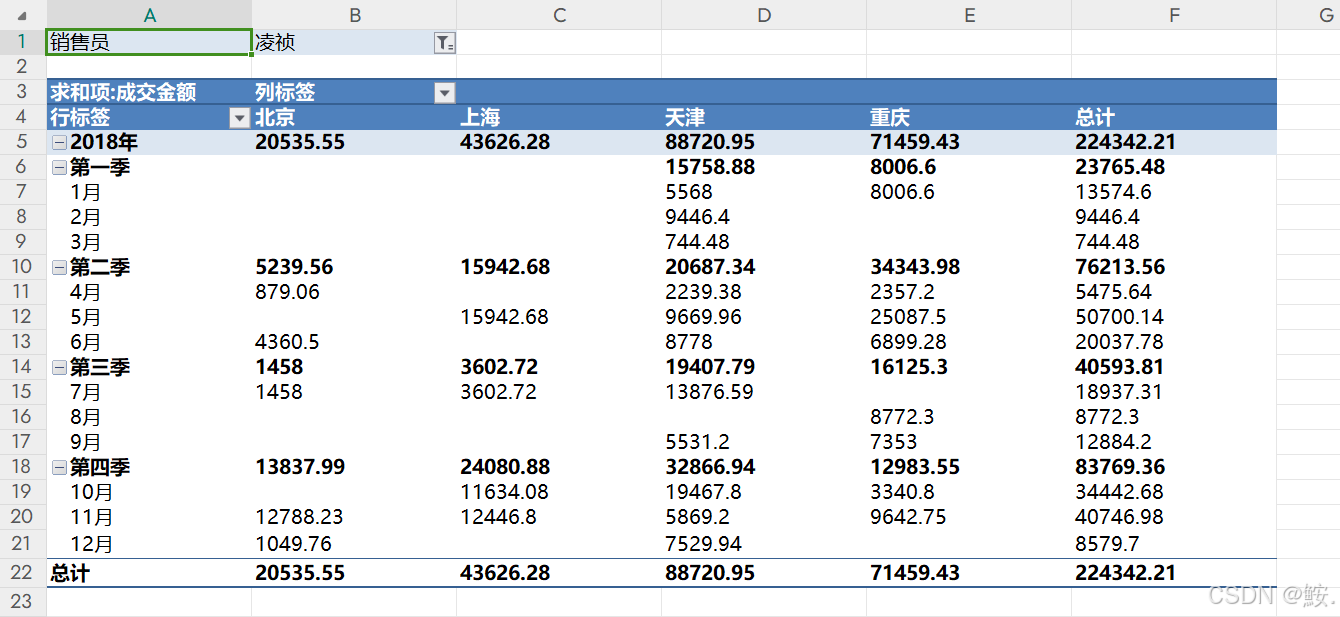This screenshot has height=617, width=1340.
Task: Select the 9月 row label
Action: pyautogui.click(x=85, y=443)
